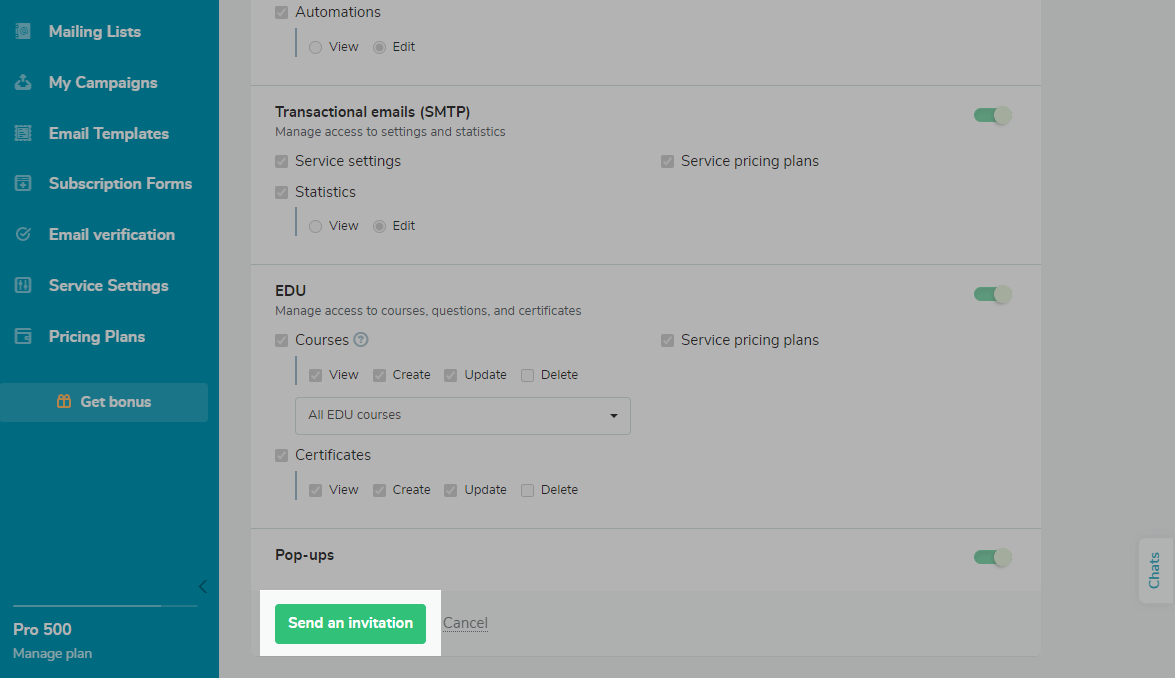Click the Cancel link

(x=465, y=623)
